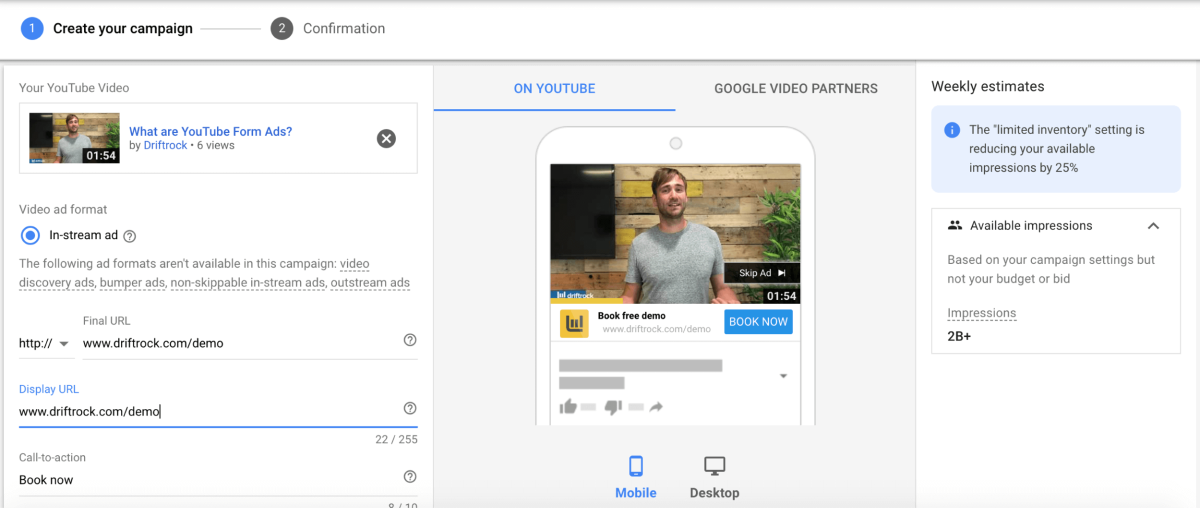Expand the video description arrow in preview
This screenshot has width=1200, height=508.
point(783,376)
